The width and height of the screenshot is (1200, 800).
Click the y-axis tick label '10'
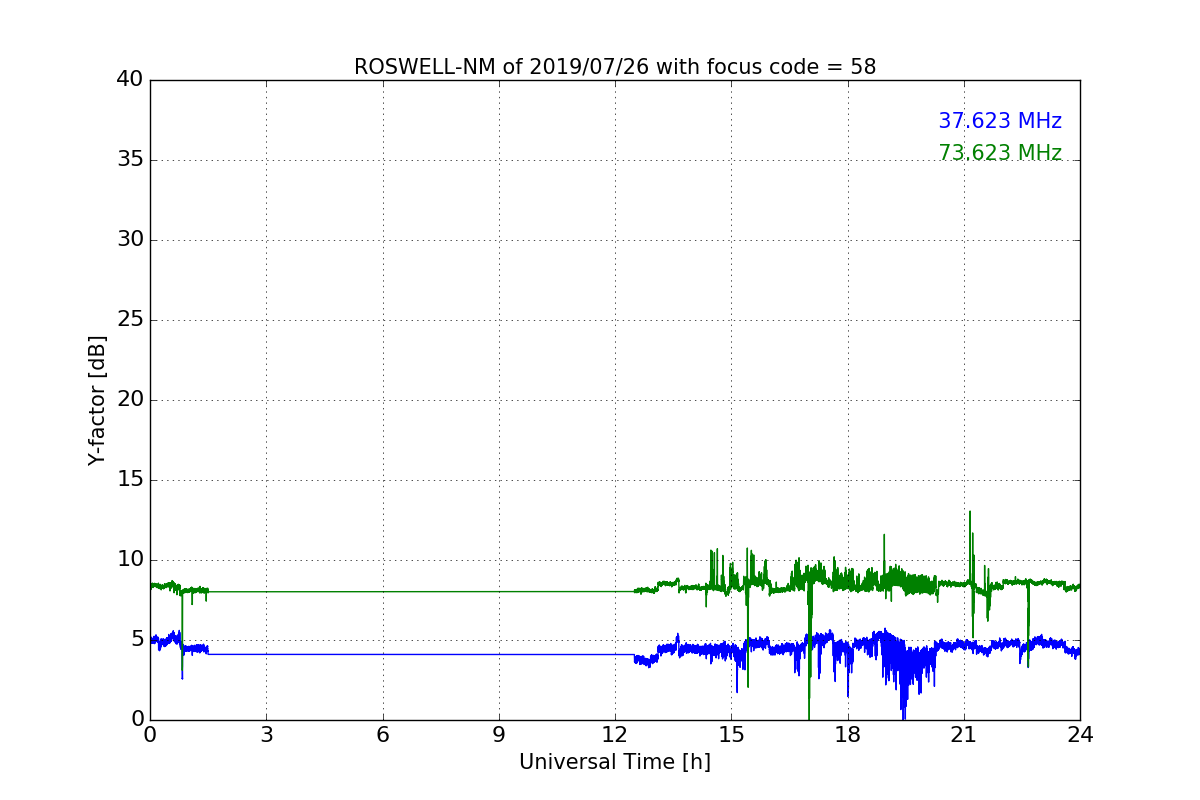[x=131, y=560]
